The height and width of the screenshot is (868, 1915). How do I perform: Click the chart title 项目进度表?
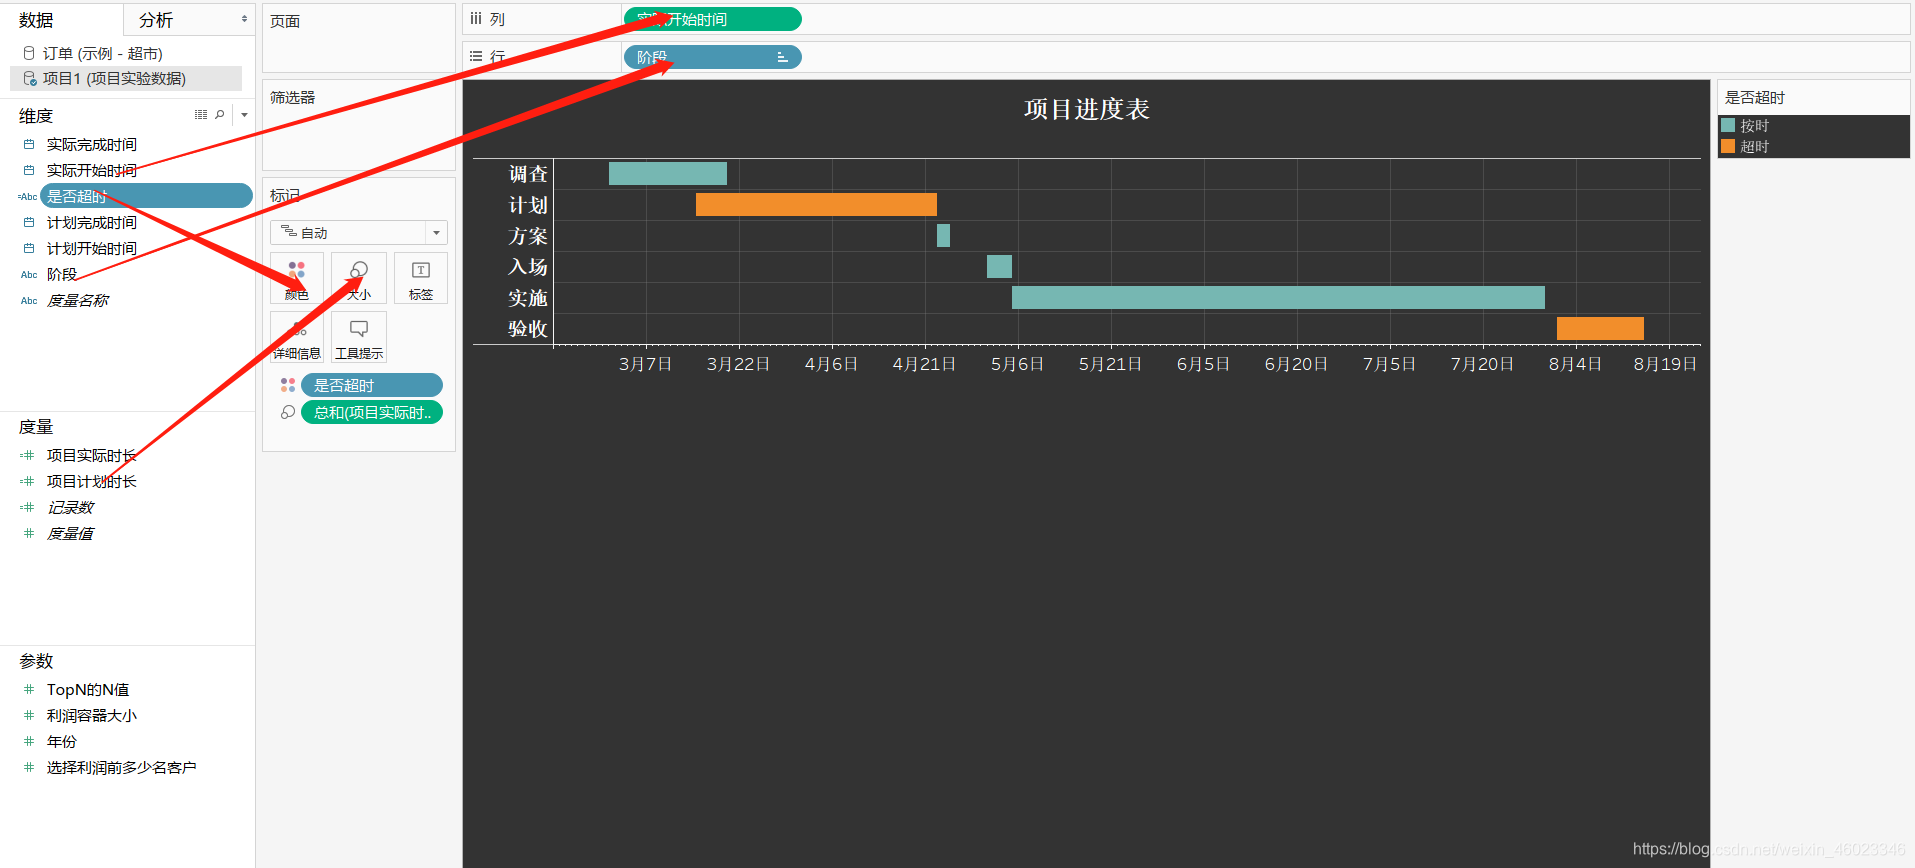pyautogui.click(x=1087, y=109)
